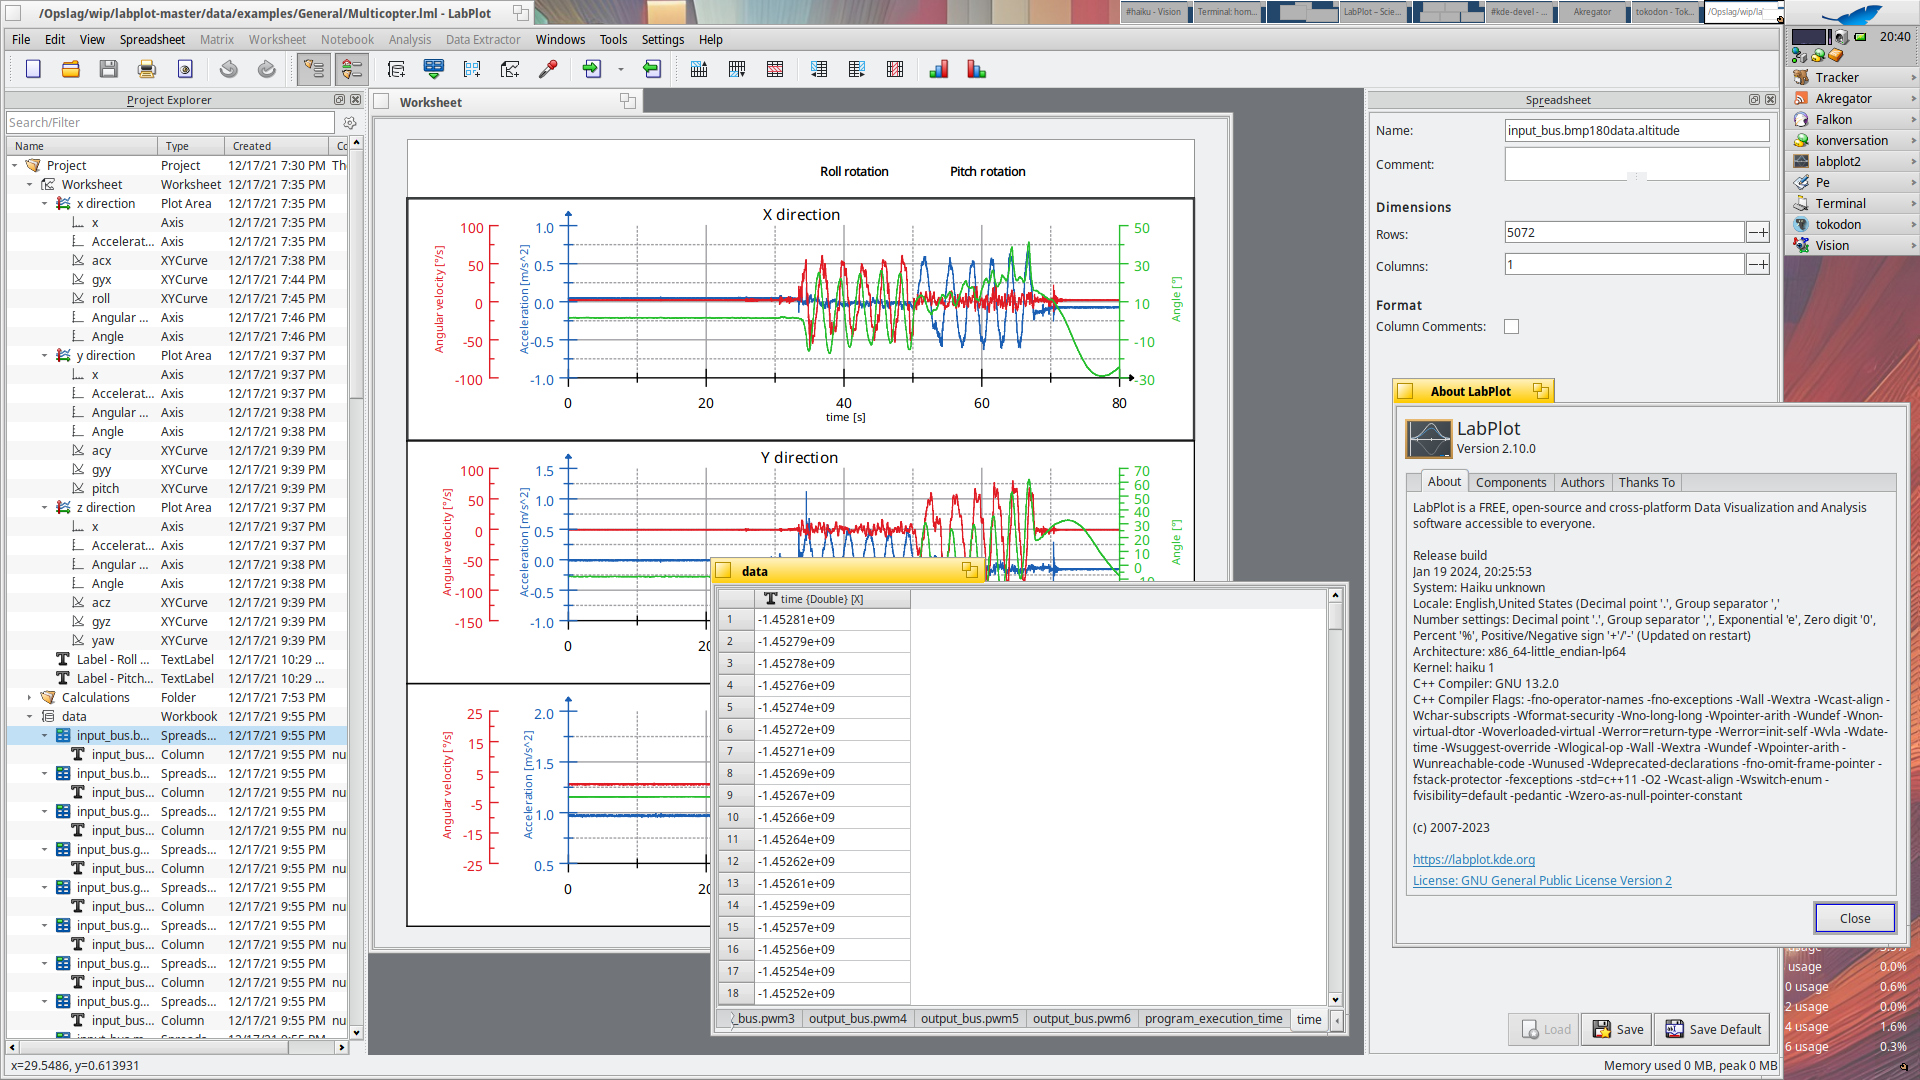Insert column right using the toolbar icon
The image size is (1920, 1080).
pyautogui.click(x=857, y=69)
